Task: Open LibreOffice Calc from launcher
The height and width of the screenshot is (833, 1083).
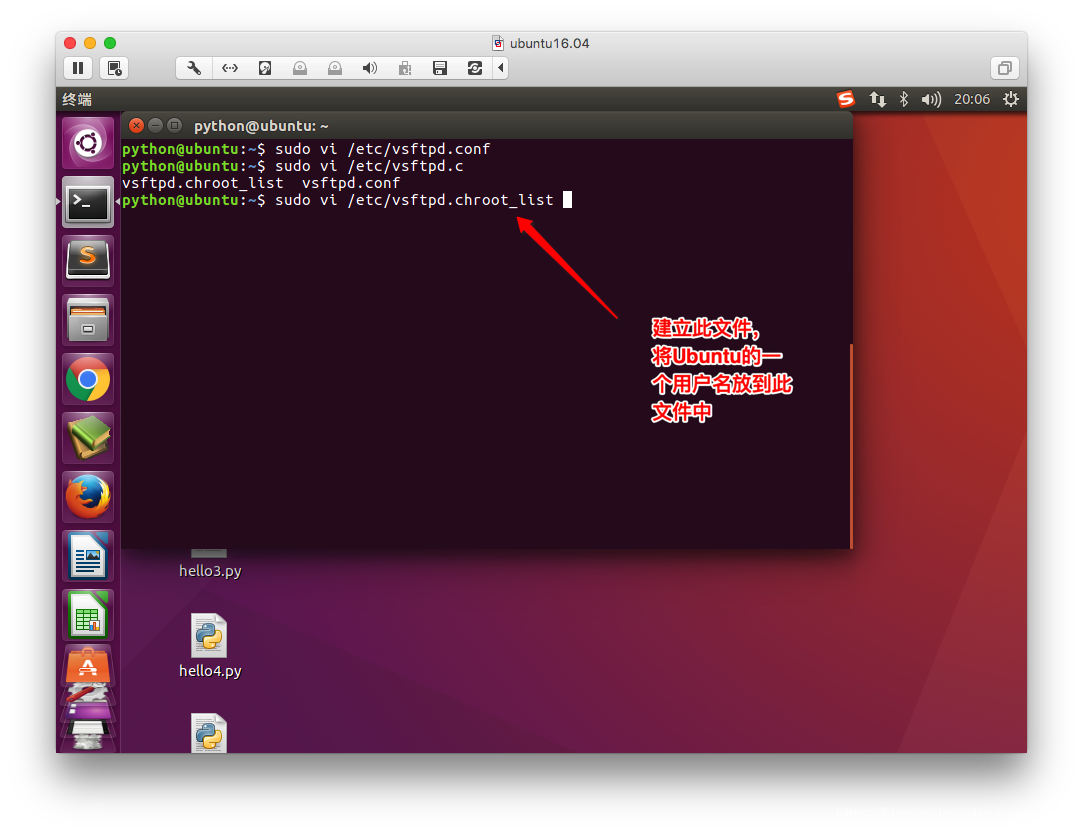Action: [88, 615]
